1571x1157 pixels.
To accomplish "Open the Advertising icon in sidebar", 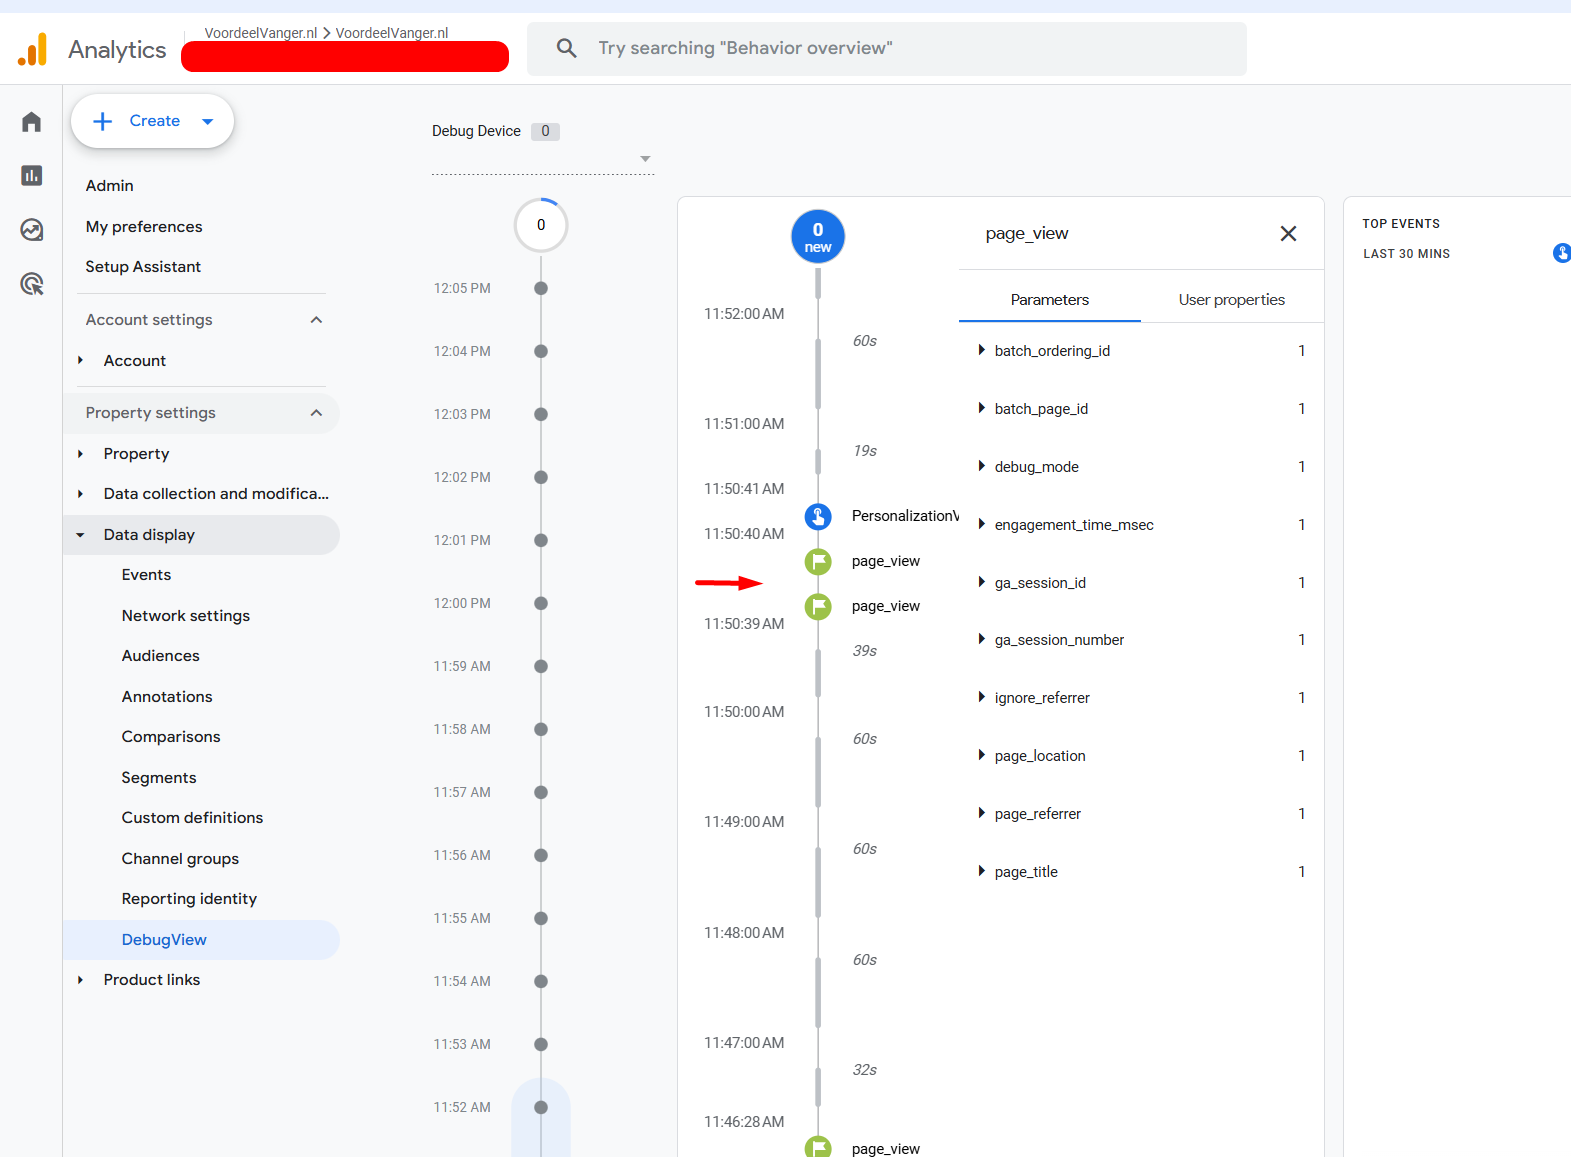I will pos(32,284).
